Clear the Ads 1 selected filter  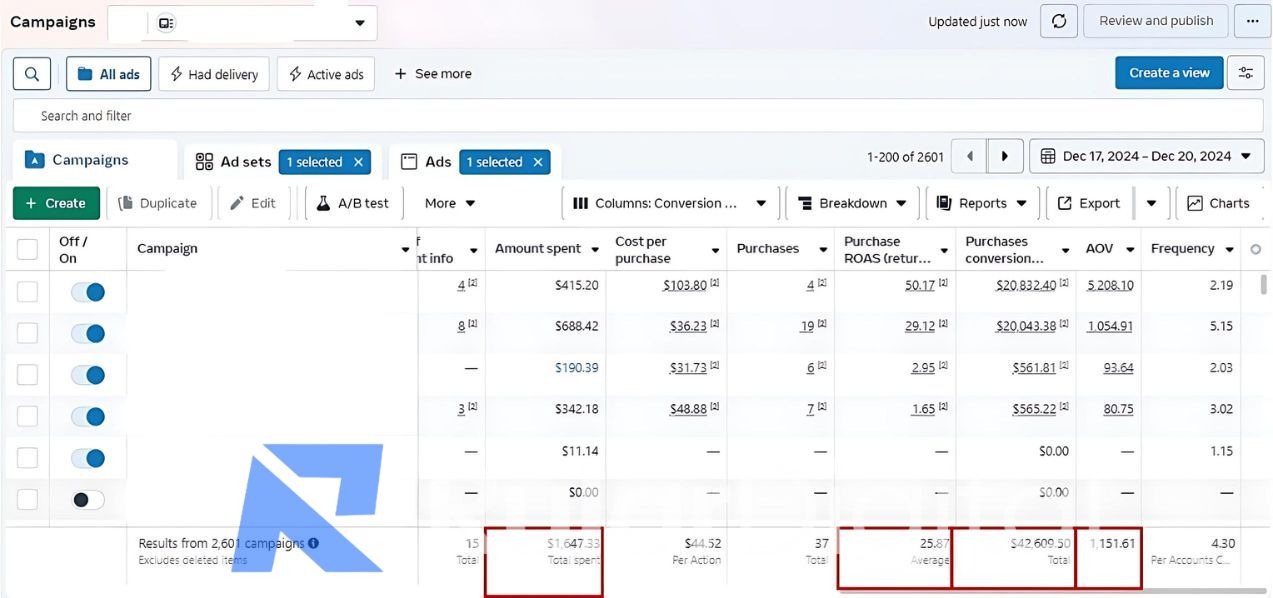tap(538, 162)
